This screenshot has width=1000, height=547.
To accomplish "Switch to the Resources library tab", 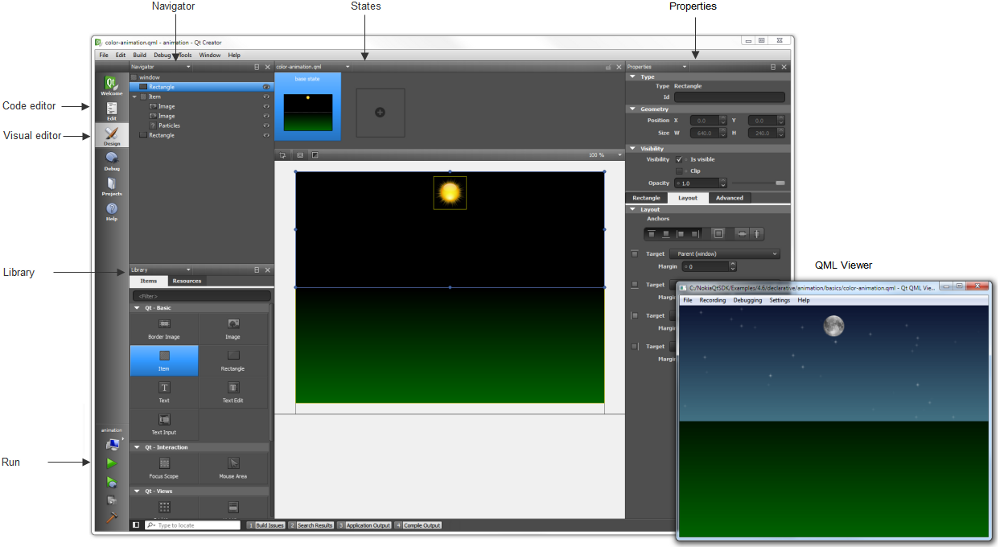I will pos(186,281).
